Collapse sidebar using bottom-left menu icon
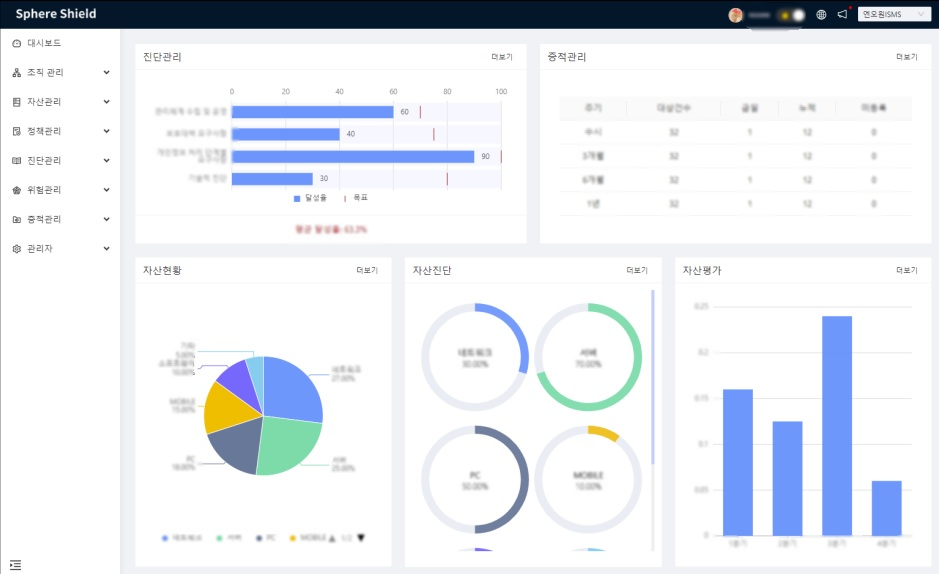This screenshot has height=574, width=939. click(x=15, y=565)
